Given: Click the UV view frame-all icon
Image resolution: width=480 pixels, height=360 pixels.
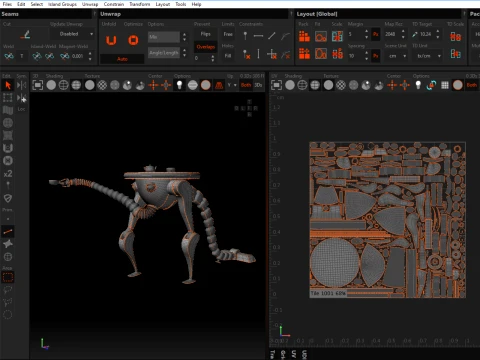Looking at the screenshot, I should click(x=276, y=85).
